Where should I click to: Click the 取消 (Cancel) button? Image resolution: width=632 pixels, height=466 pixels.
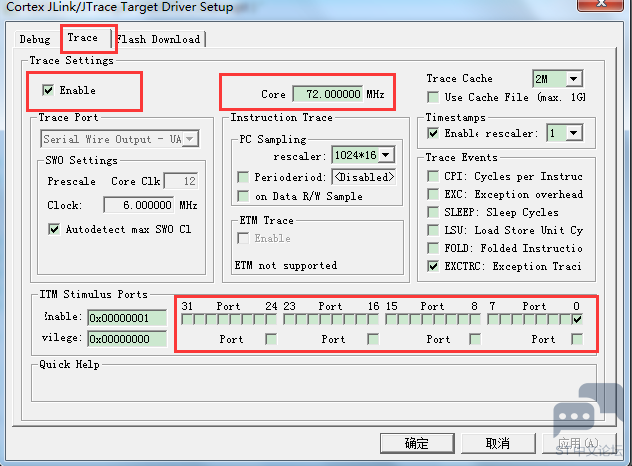click(x=498, y=443)
